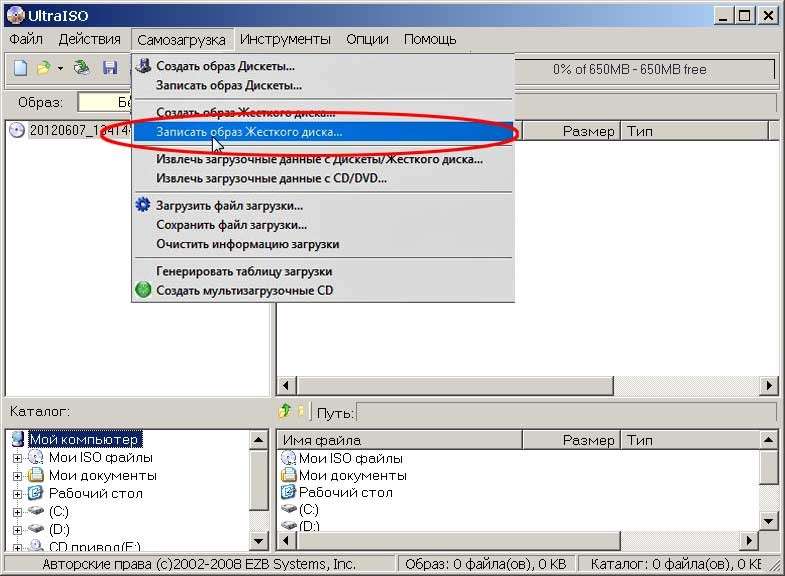Select Записать образ Жесткого диска entry
Screen dimensions: 785x576
(323, 132)
